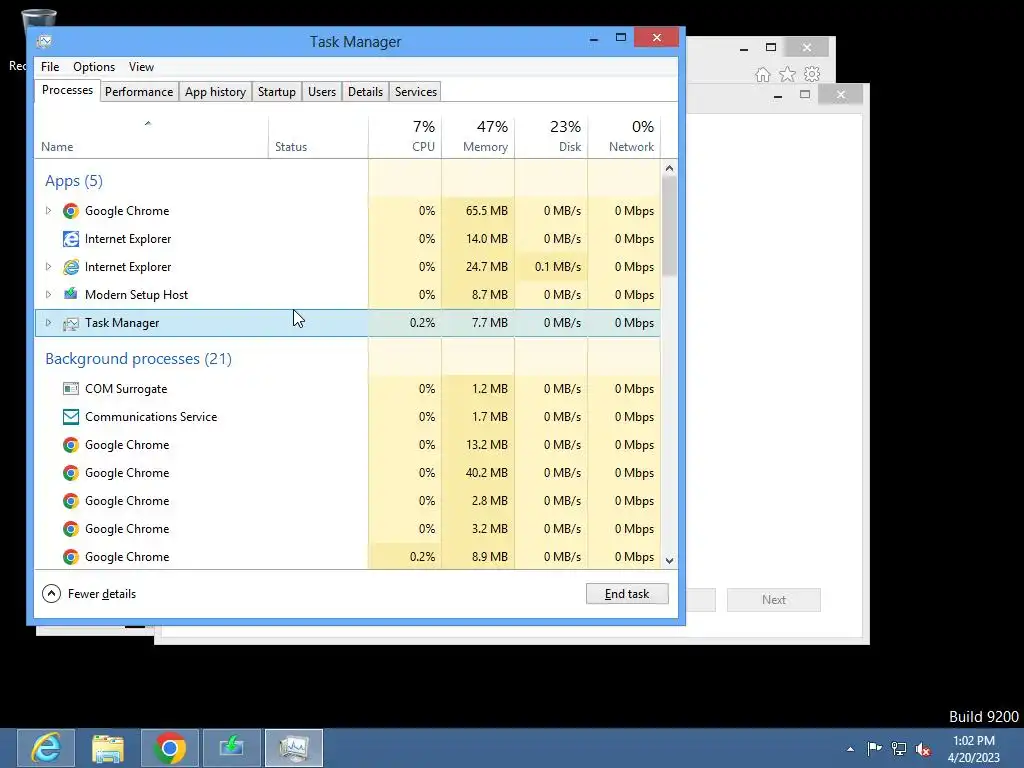Expand the Task Manager process group
The height and width of the screenshot is (768, 1024).
click(x=48, y=323)
